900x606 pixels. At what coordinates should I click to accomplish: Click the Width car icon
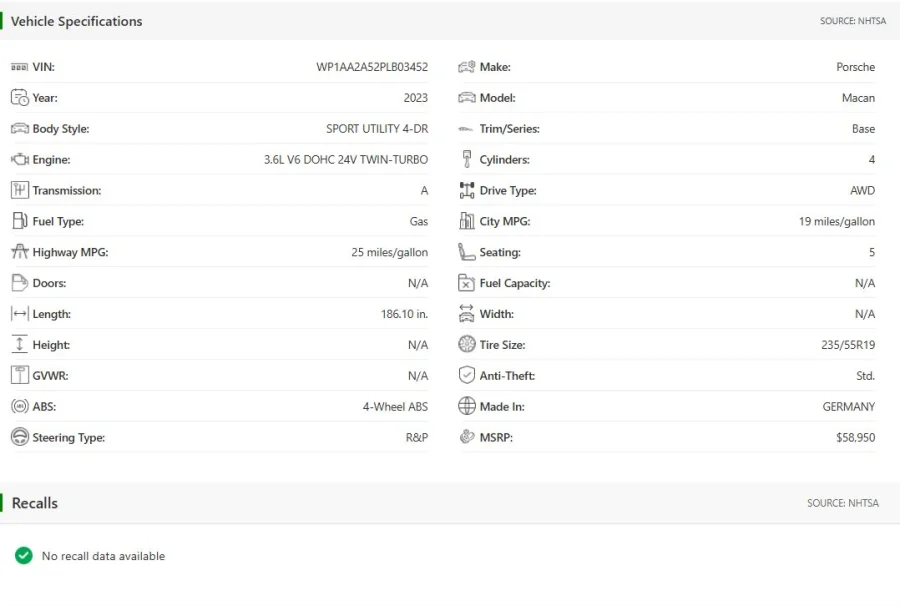click(467, 313)
